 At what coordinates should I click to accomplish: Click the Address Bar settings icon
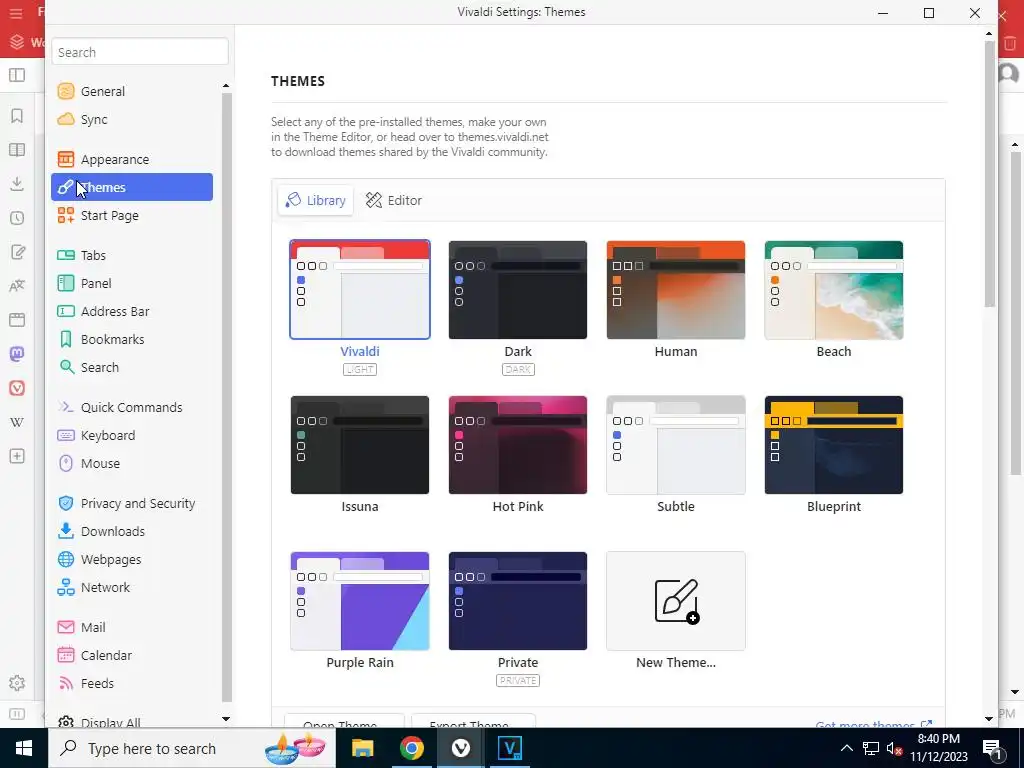pos(66,312)
